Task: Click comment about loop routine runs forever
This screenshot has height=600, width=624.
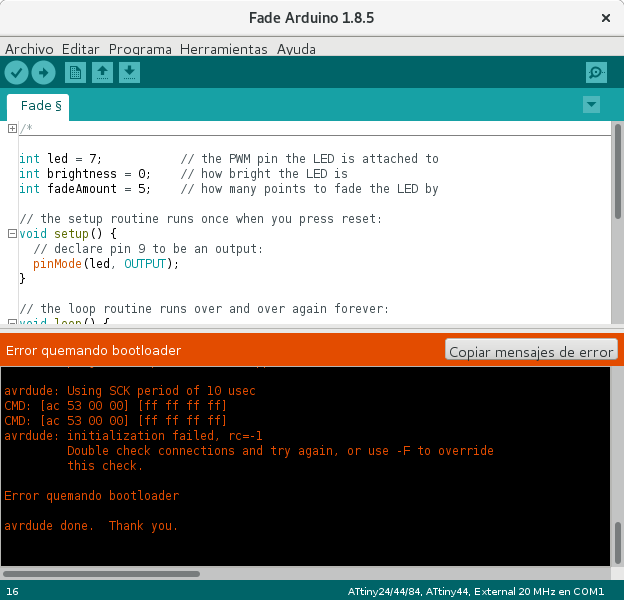Action: [x=204, y=308]
